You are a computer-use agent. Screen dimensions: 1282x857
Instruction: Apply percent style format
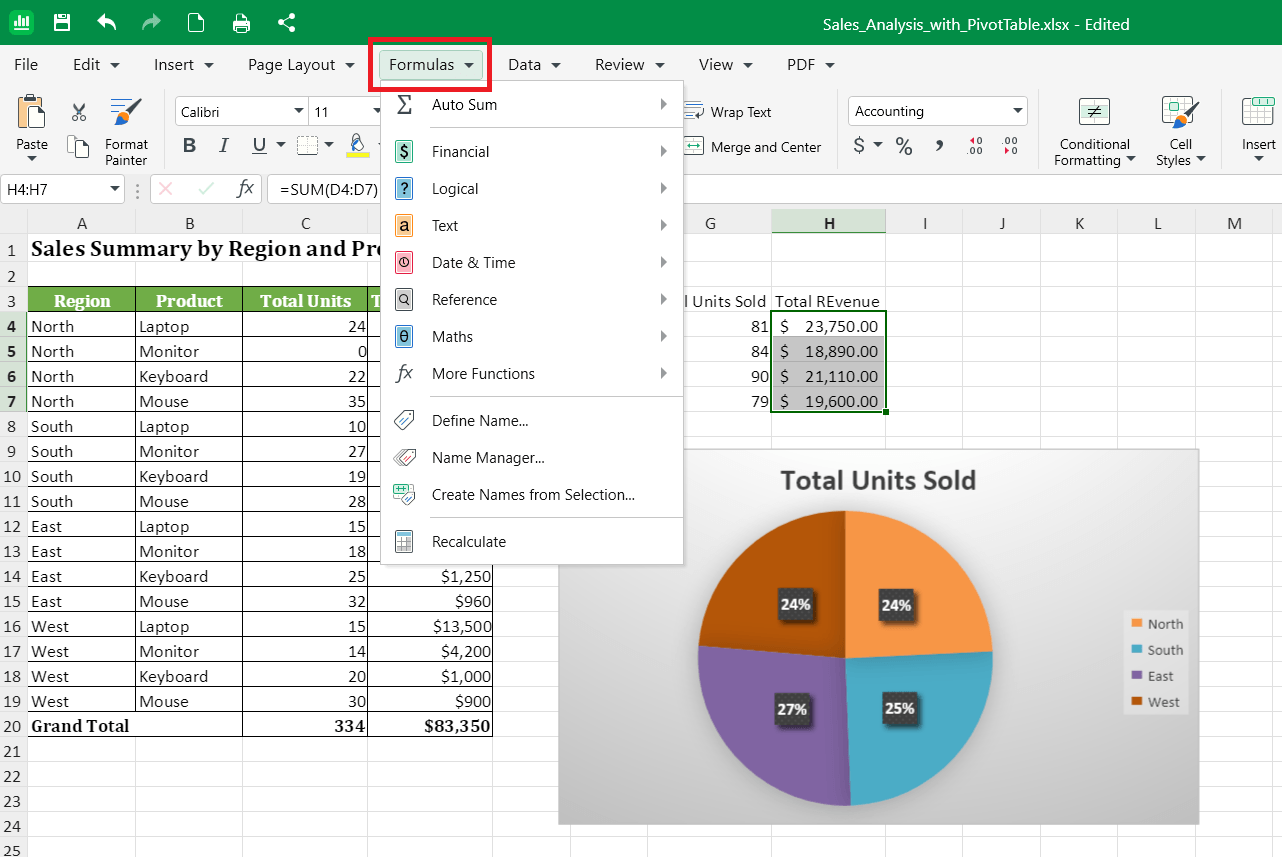[904, 147]
